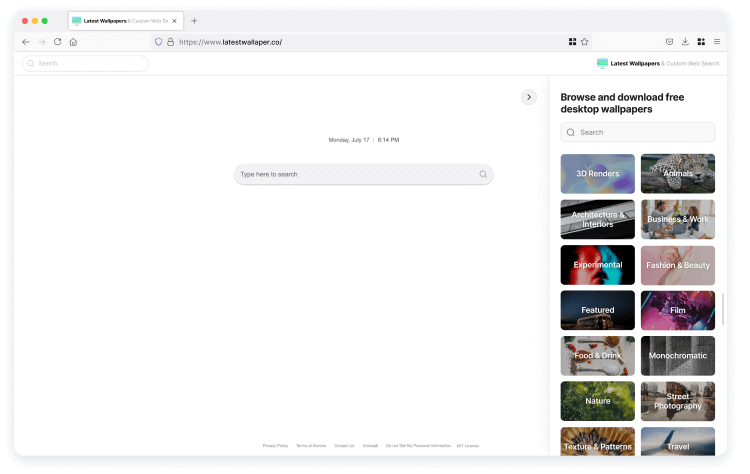Click the browser back arrow
Viewport: 750px width, 474px height.
click(26, 42)
